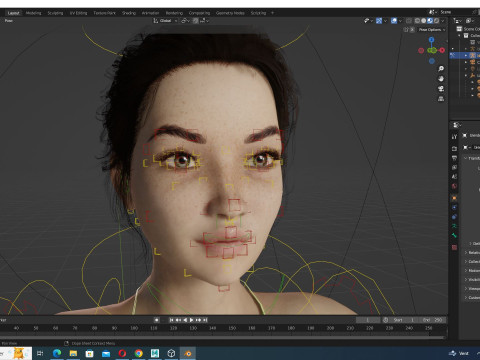Select wireframe viewport shading
480x360 pixels.
417,21
